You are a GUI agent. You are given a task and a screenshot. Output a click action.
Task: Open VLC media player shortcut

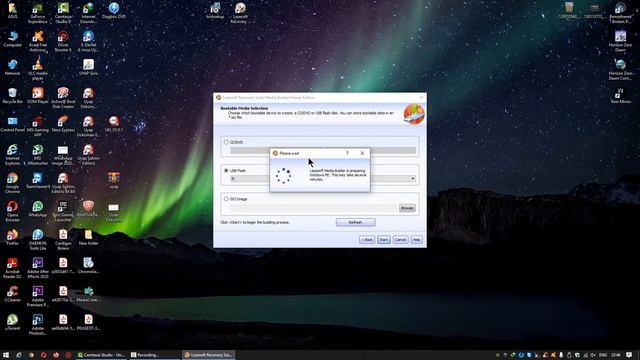tap(38, 69)
